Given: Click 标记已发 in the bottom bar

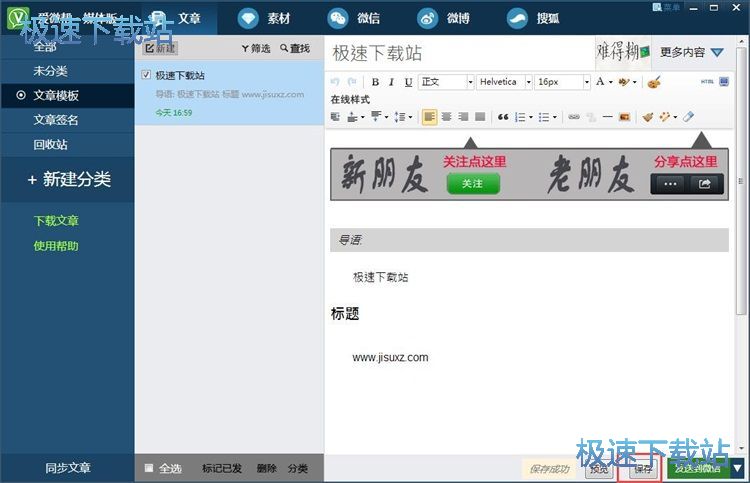Looking at the screenshot, I should tap(221, 468).
